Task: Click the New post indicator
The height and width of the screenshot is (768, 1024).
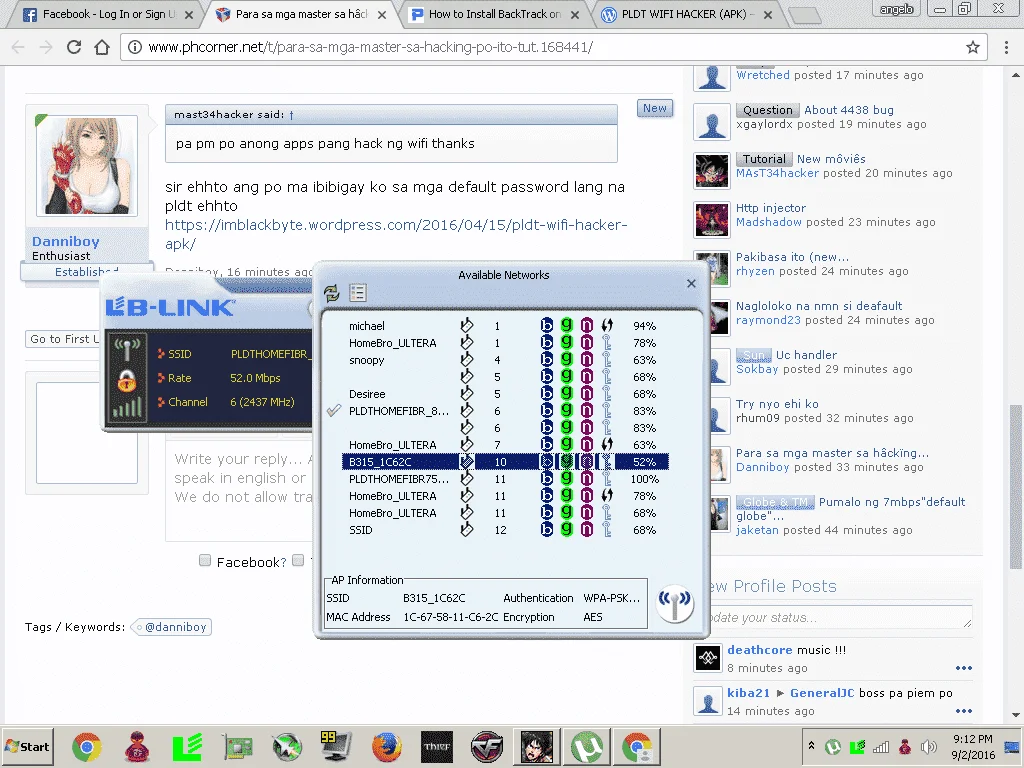Action: (654, 108)
